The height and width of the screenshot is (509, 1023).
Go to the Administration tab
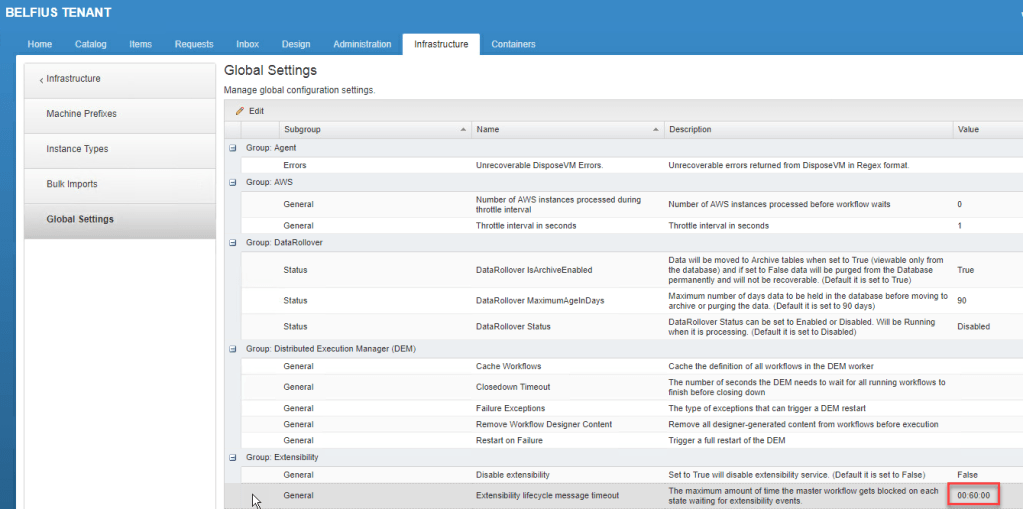click(362, 44)
